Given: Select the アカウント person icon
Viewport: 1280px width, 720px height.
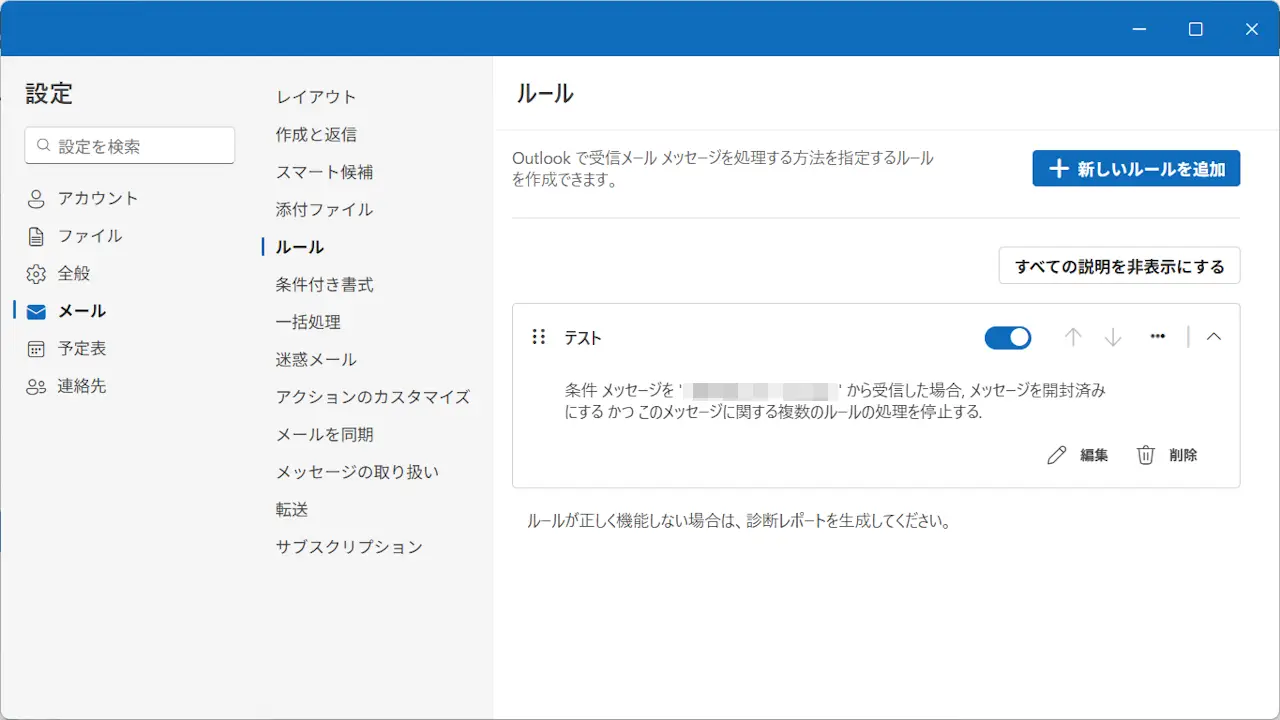Looking at the screenshot, I should point(37,199).
